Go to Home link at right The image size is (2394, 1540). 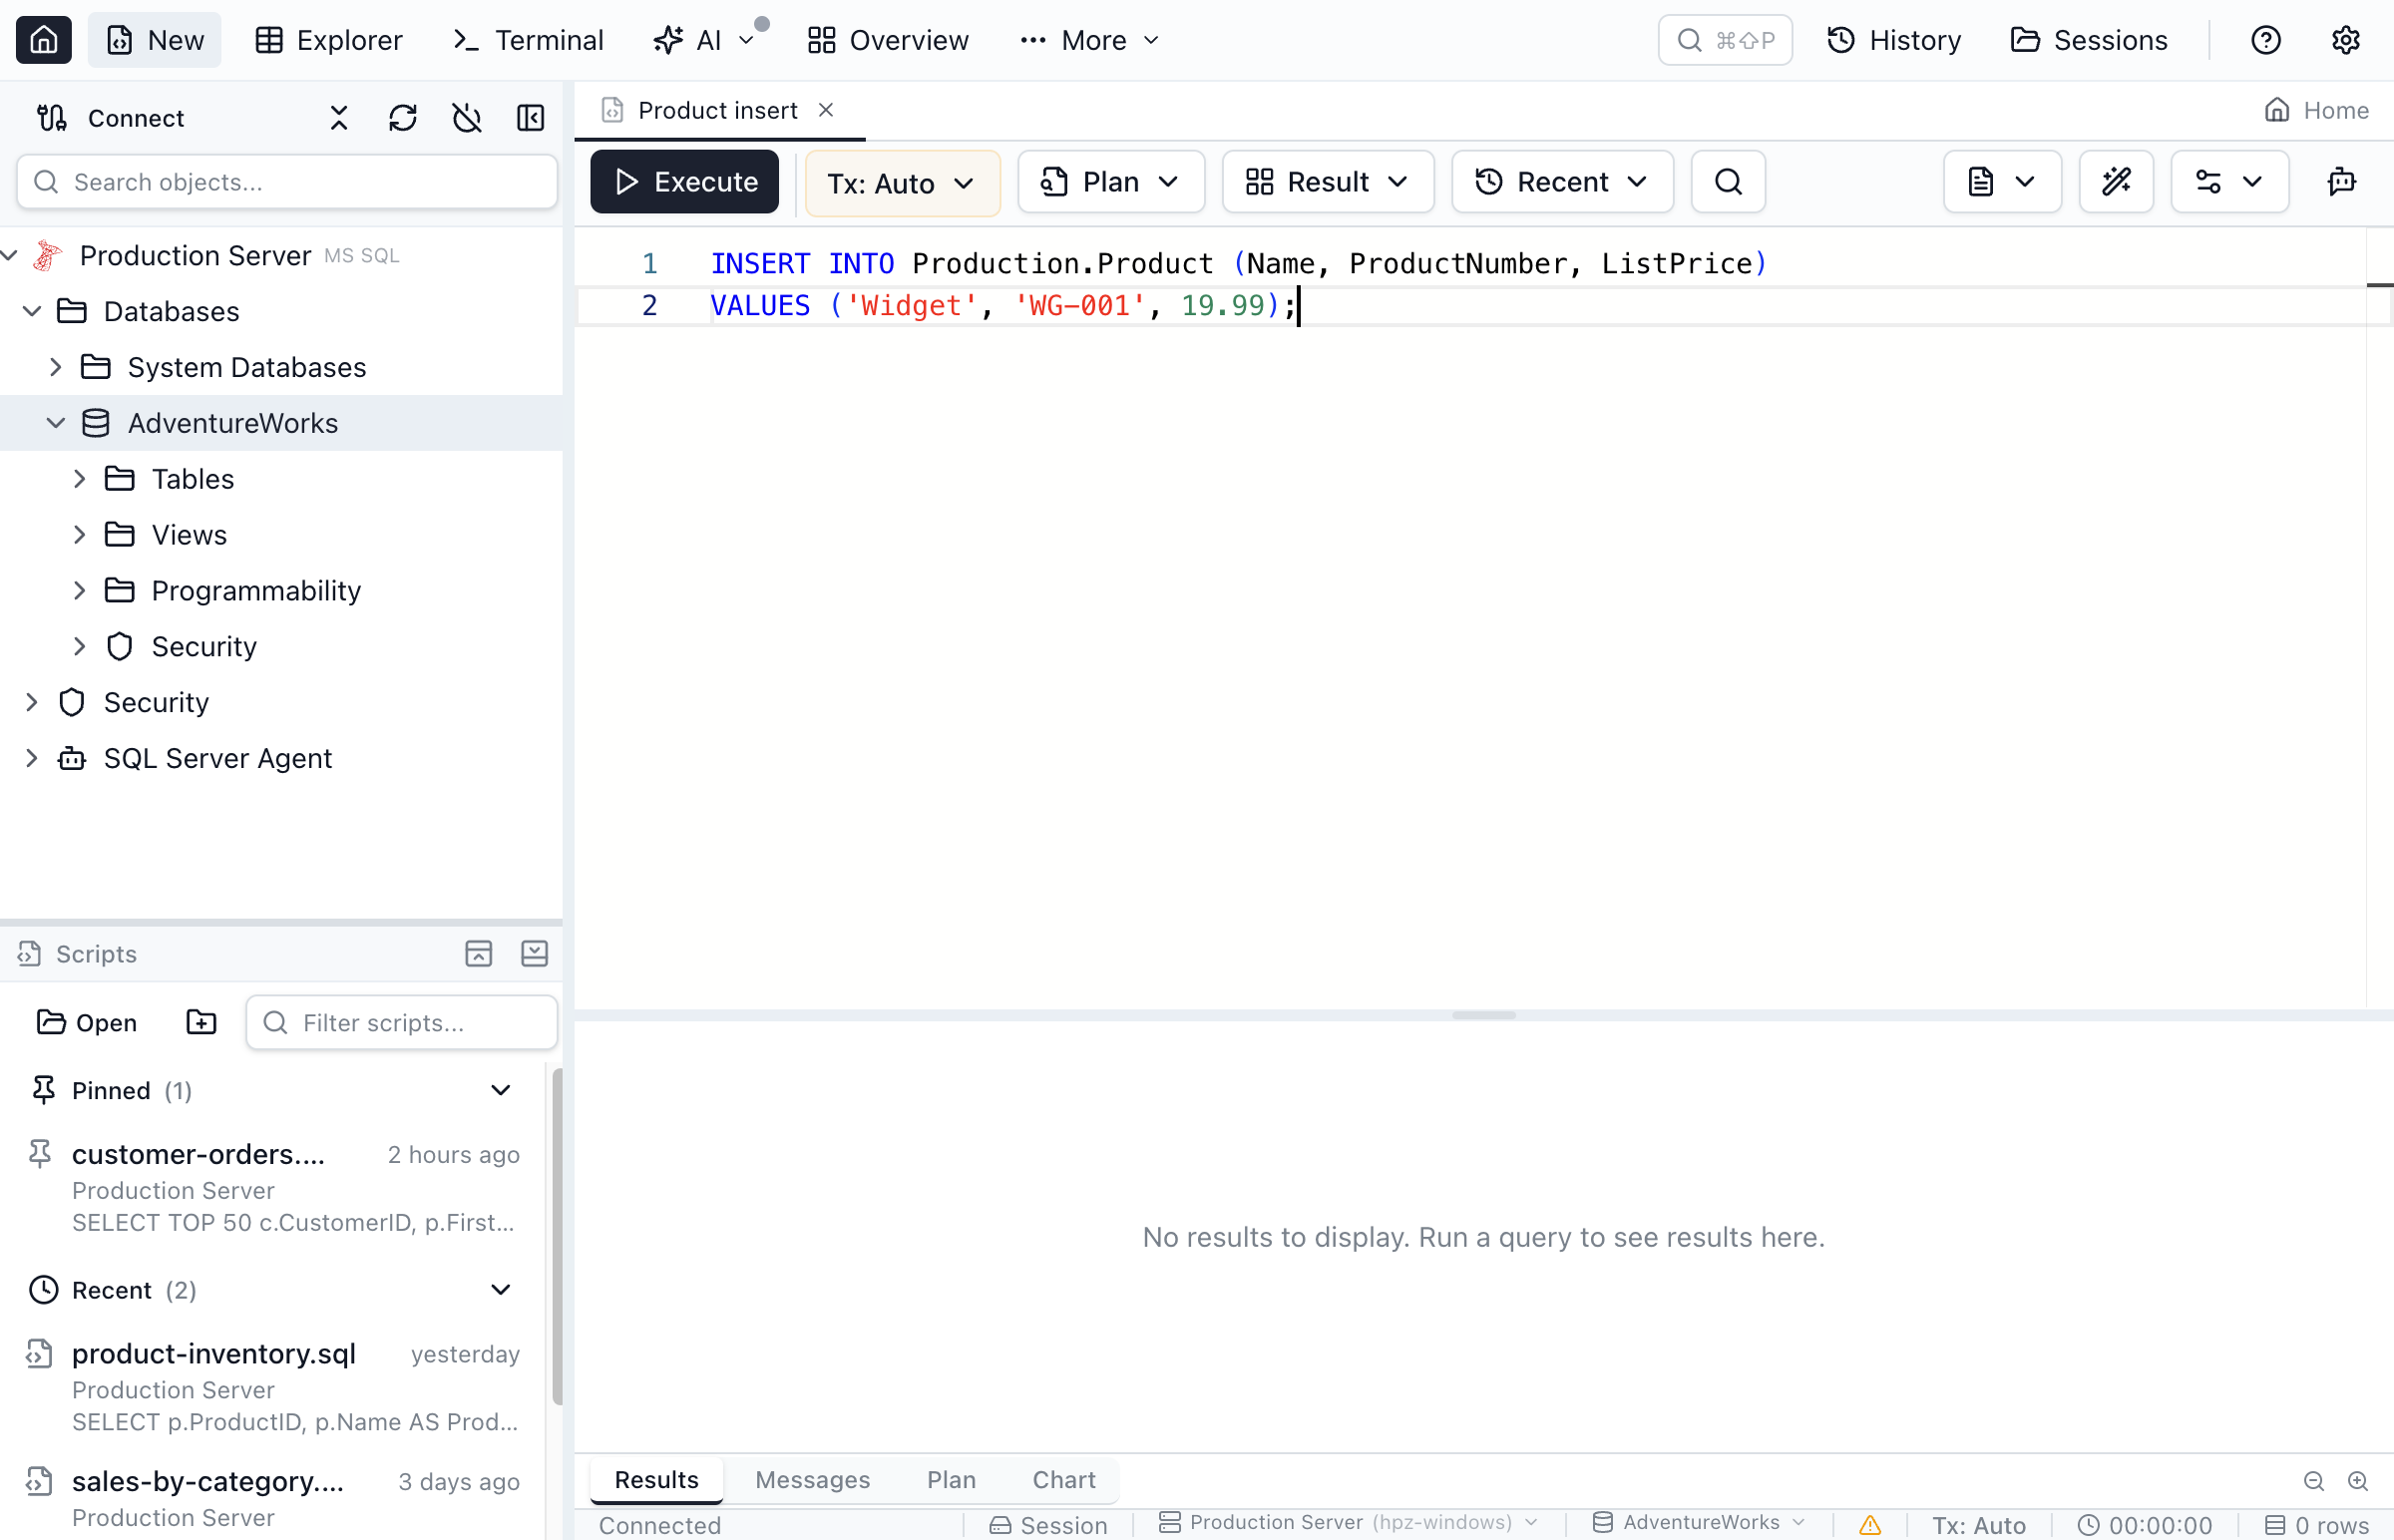pyautogui.click(x=2316, y=110)
